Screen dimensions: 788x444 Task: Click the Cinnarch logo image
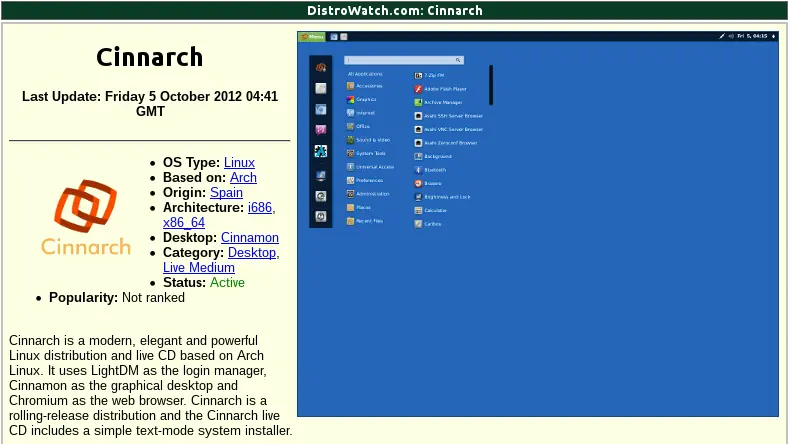click(x=86, y=217)
